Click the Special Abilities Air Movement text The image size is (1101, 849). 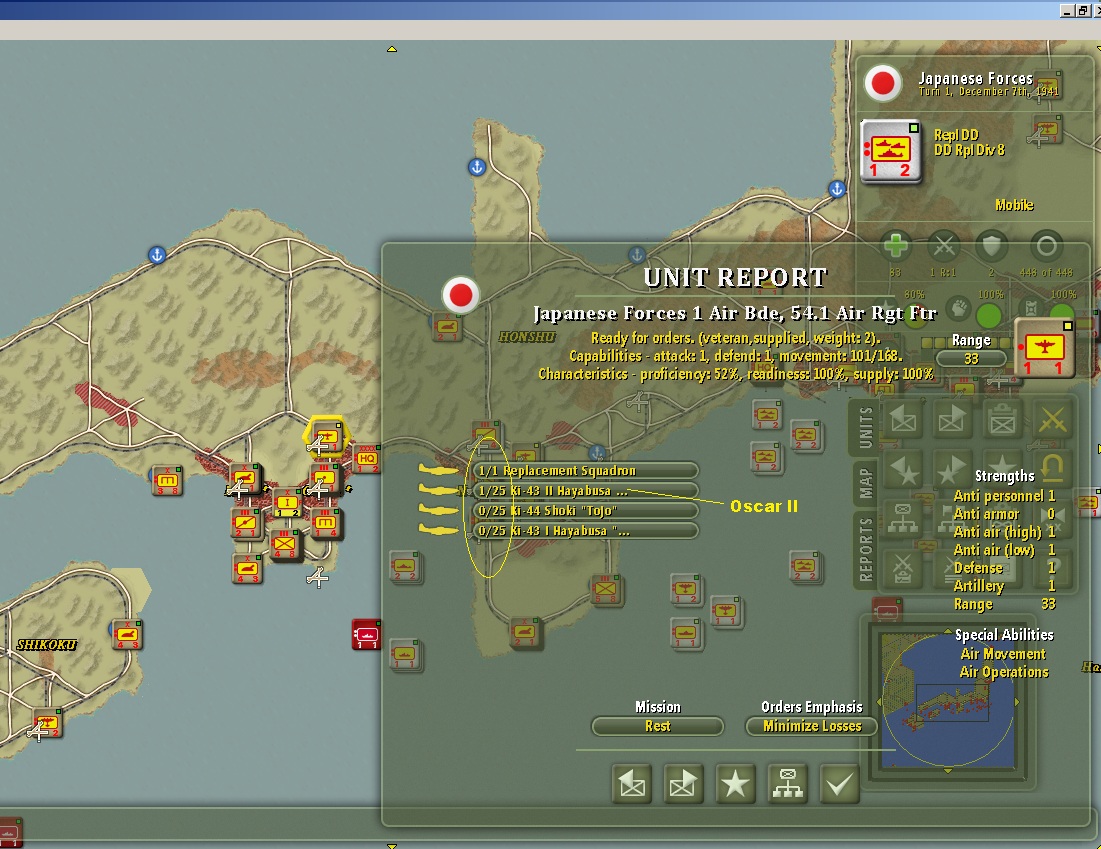[1003, 654]
